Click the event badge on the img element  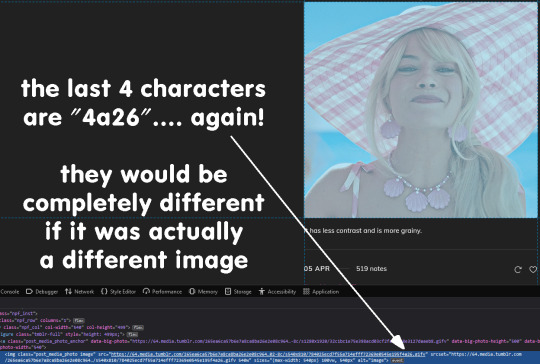tap(397, 361)
